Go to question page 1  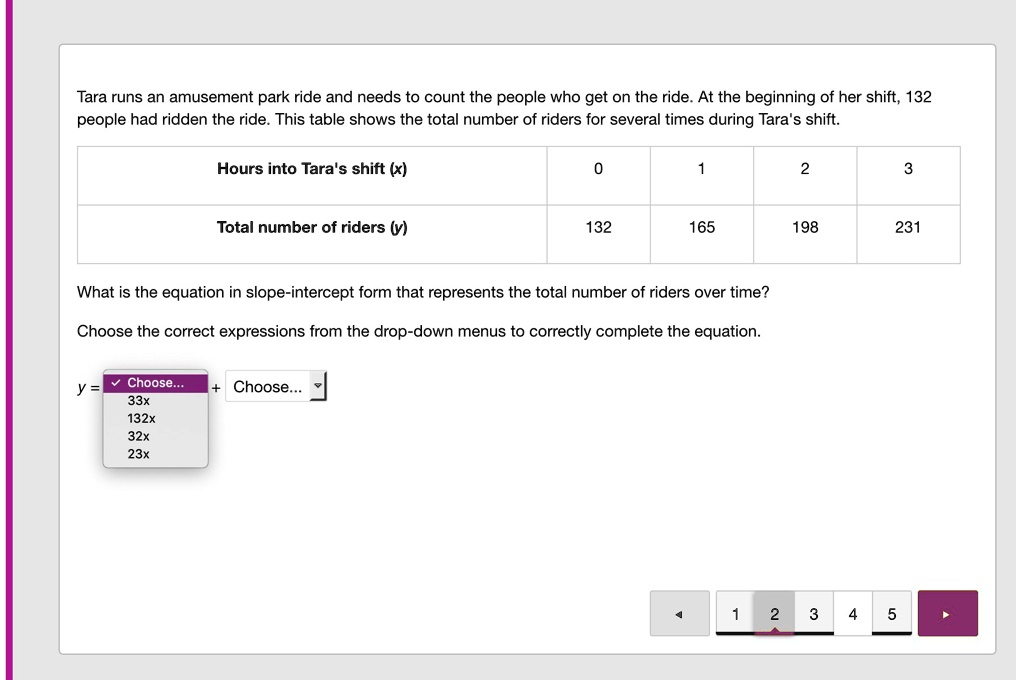point(735,613)
